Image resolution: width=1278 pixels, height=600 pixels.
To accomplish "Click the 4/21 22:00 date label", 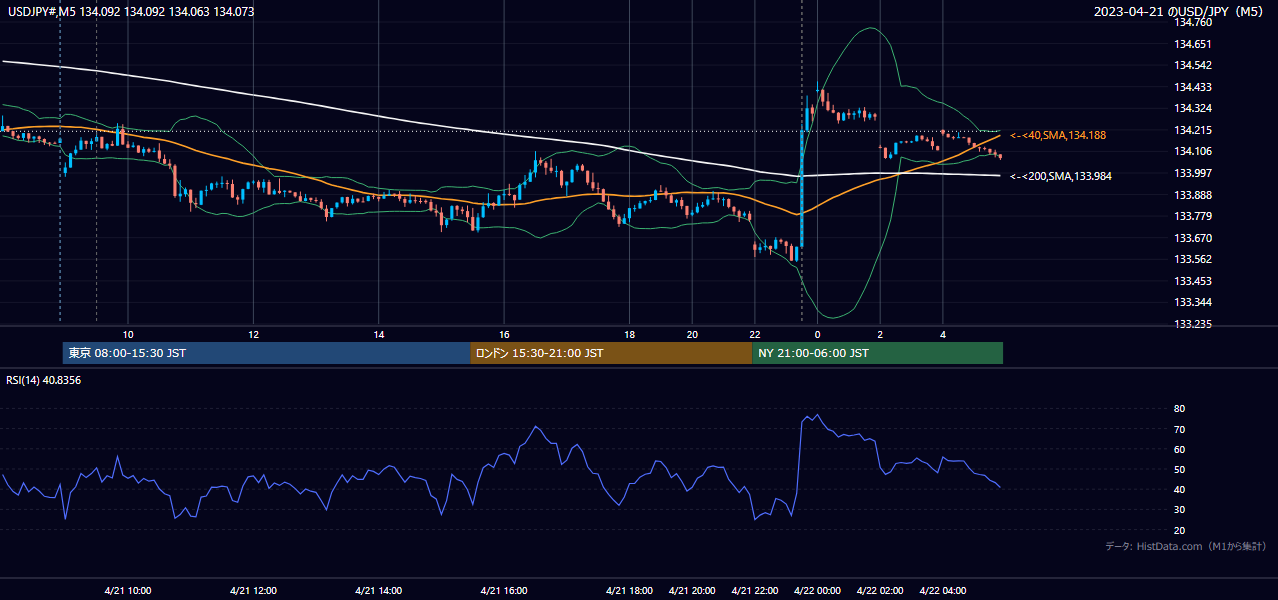I will click(755, 591).
